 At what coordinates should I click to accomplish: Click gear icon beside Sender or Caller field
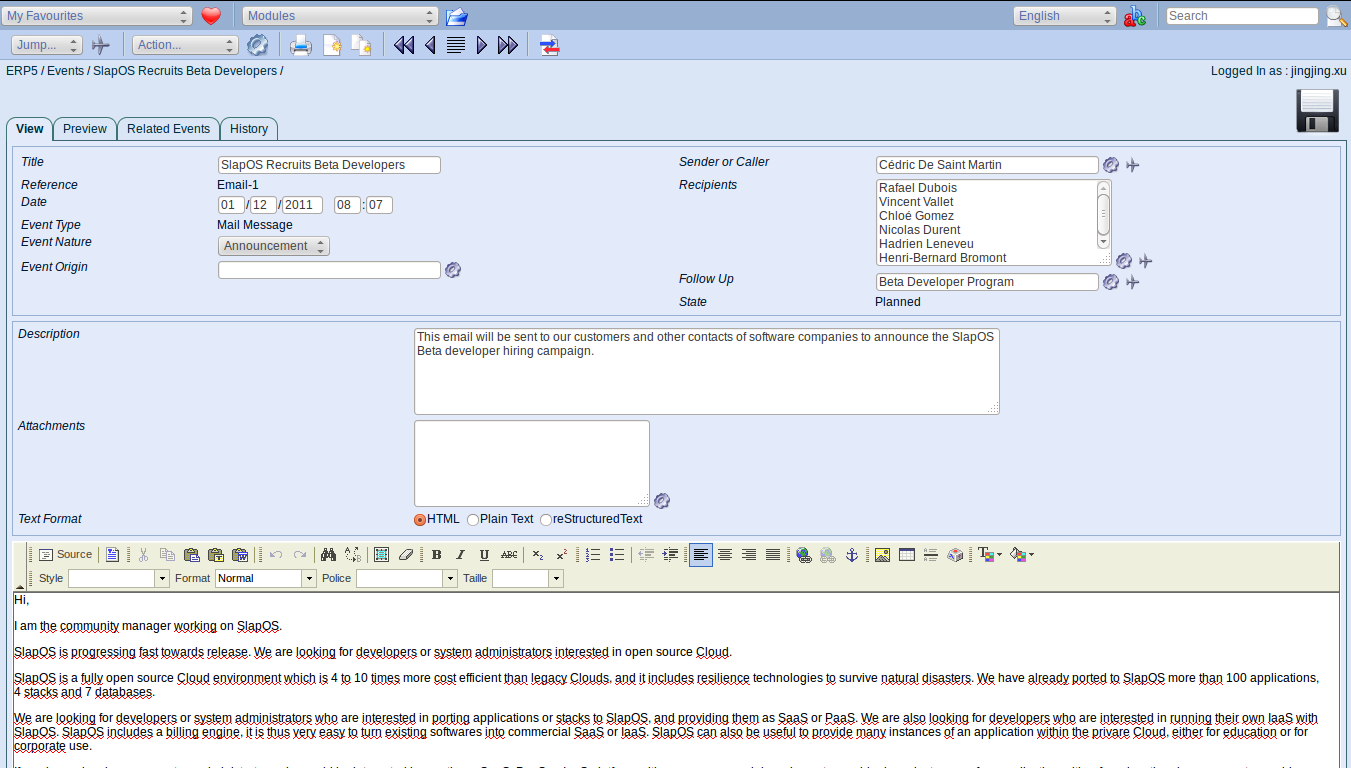tap(1110, 165)
